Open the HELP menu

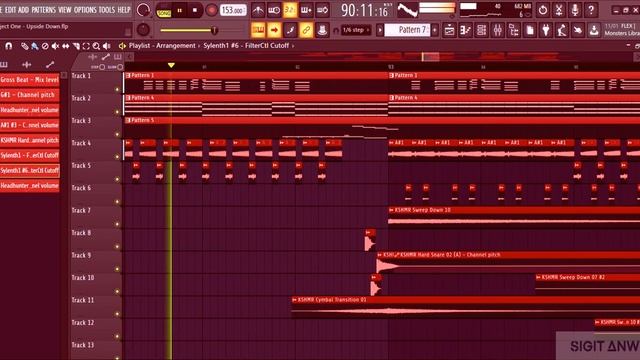coord(124,9)
